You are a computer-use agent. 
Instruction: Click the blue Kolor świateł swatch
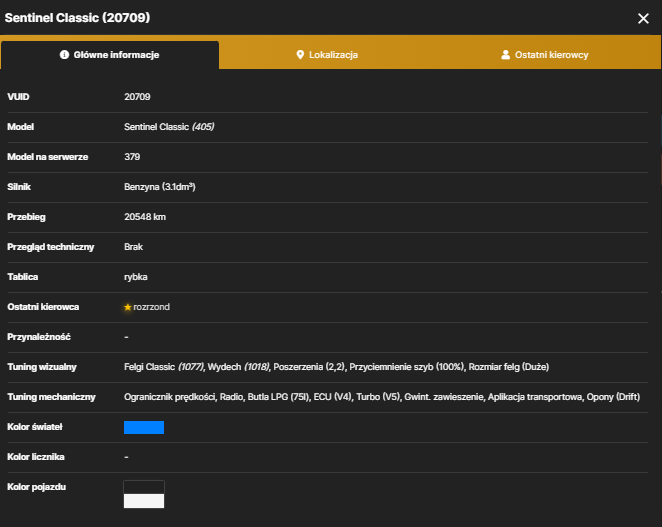[144, 427]
